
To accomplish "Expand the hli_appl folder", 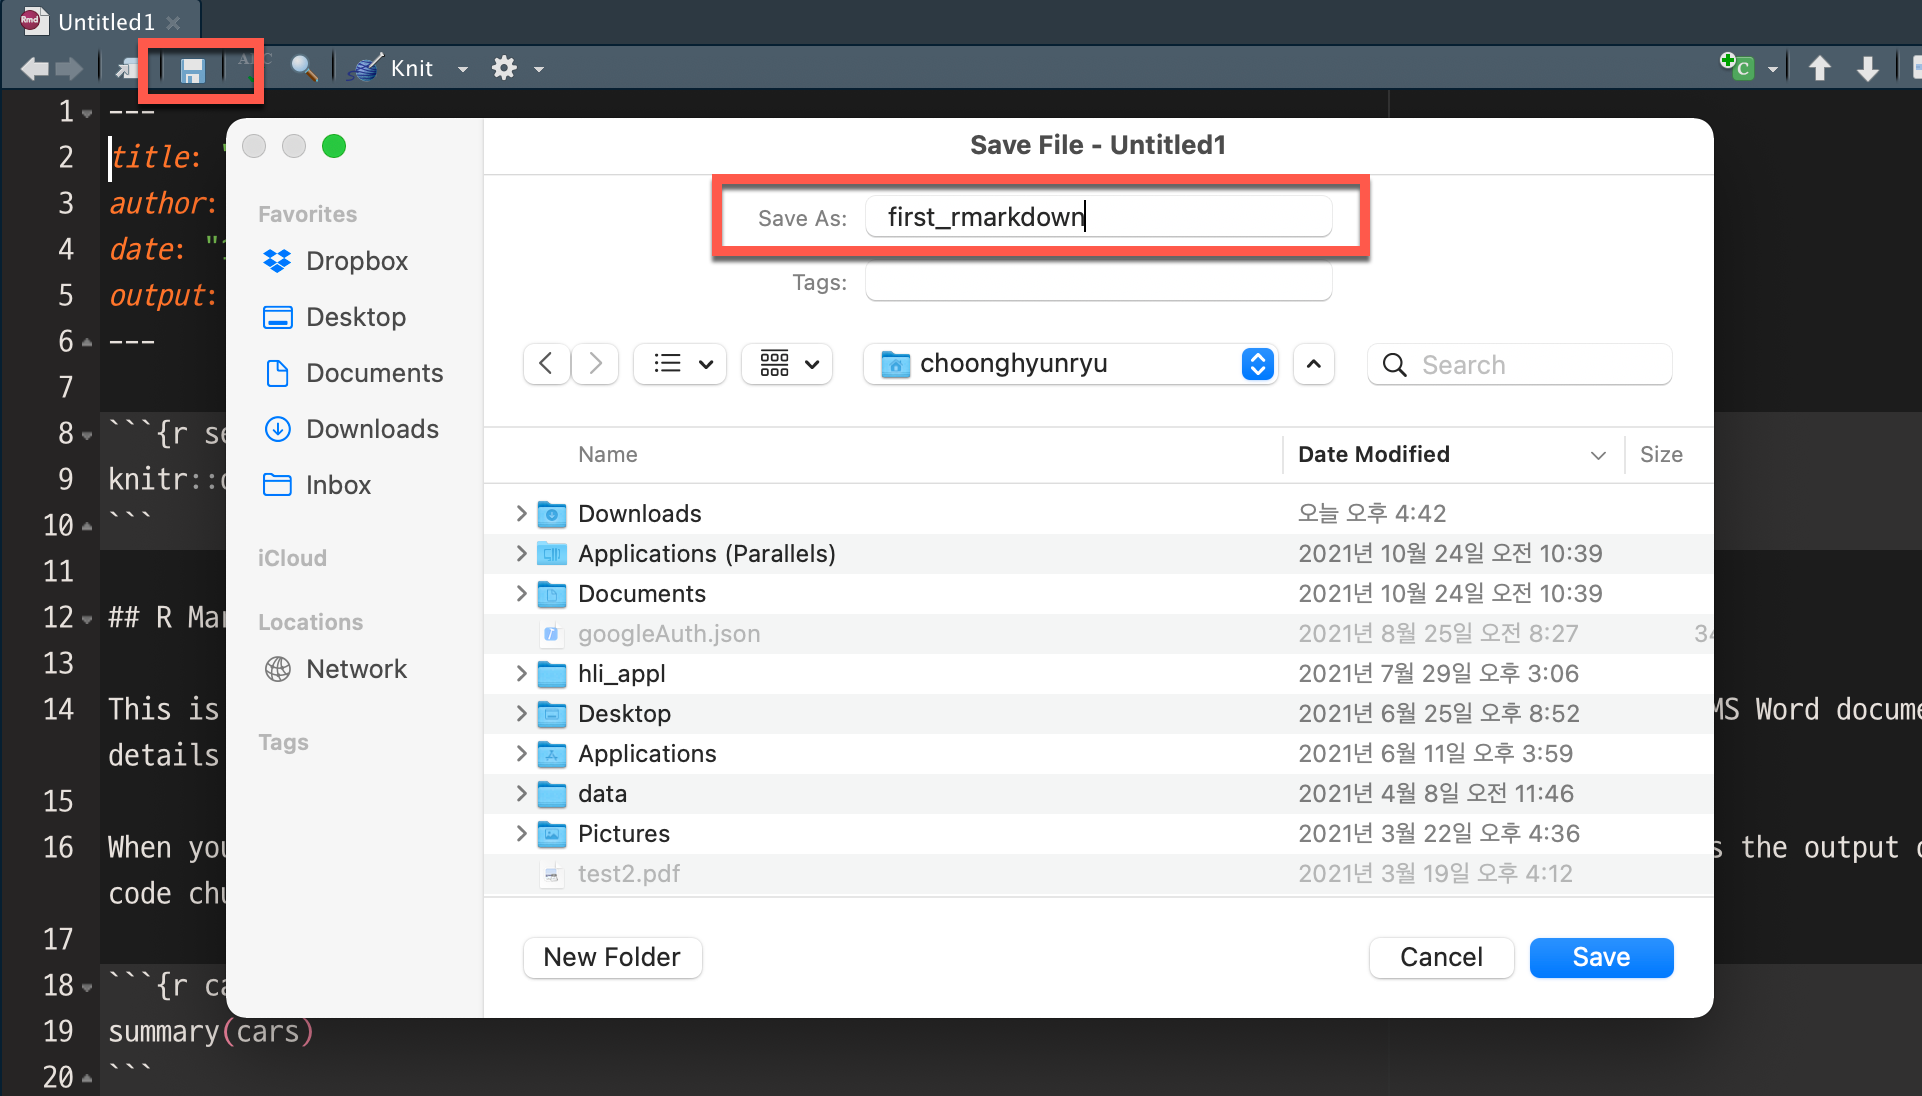I will coord(521,673).
